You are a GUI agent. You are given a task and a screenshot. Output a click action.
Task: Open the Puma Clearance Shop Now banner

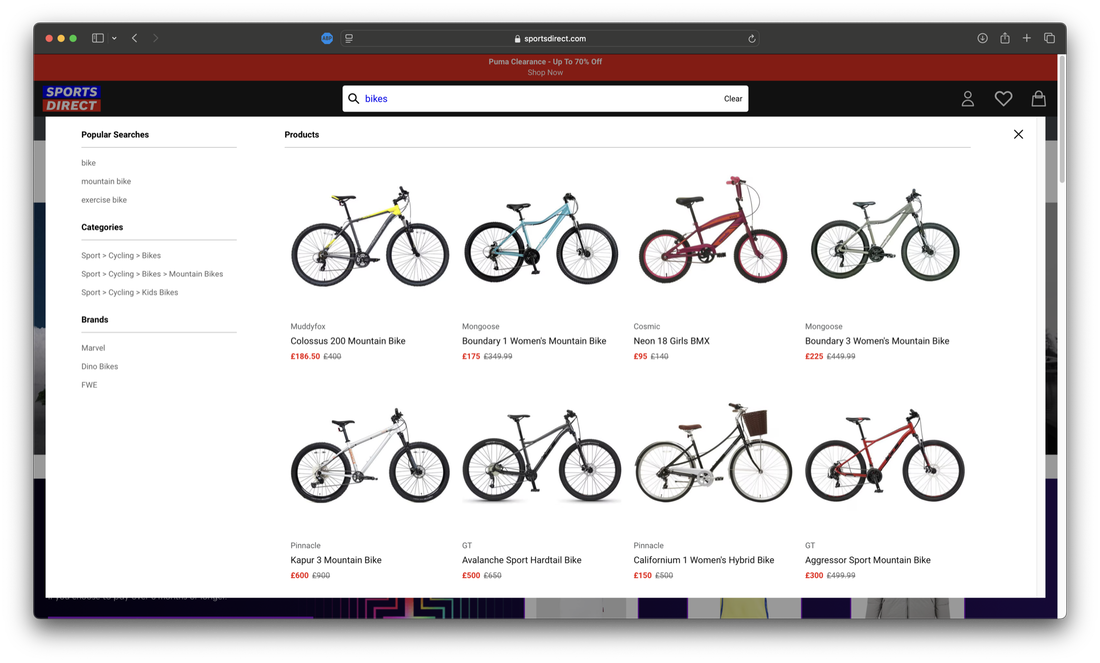[545, 67]
